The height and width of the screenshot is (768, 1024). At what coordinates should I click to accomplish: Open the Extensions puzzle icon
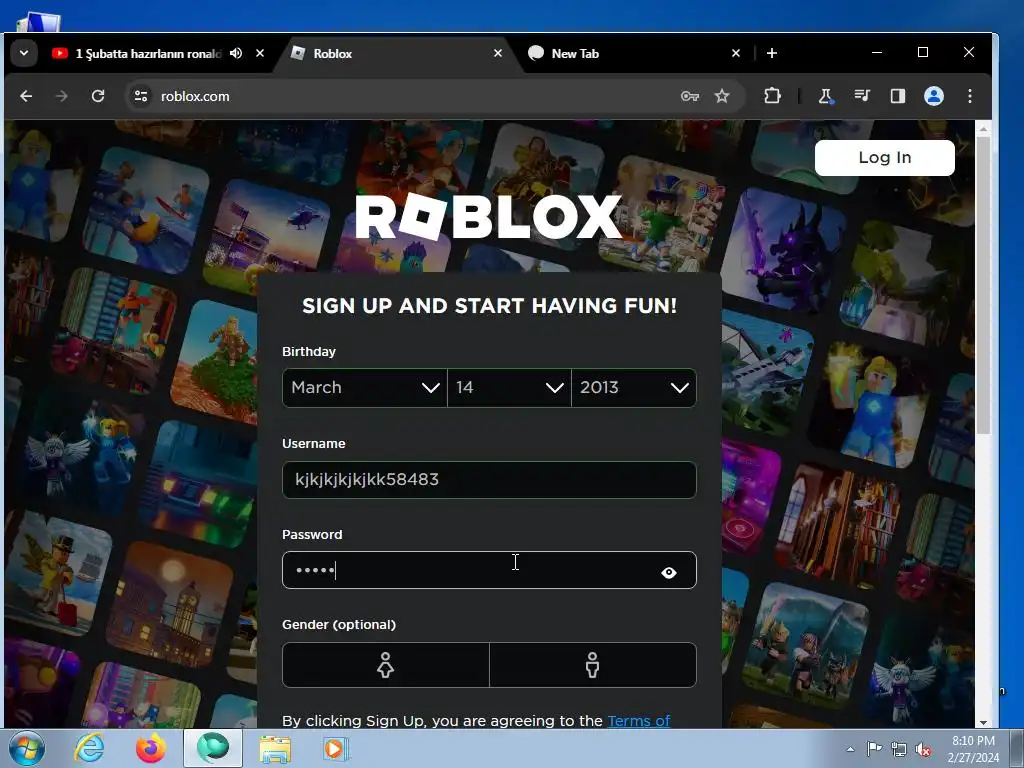[x=772, y=96]
